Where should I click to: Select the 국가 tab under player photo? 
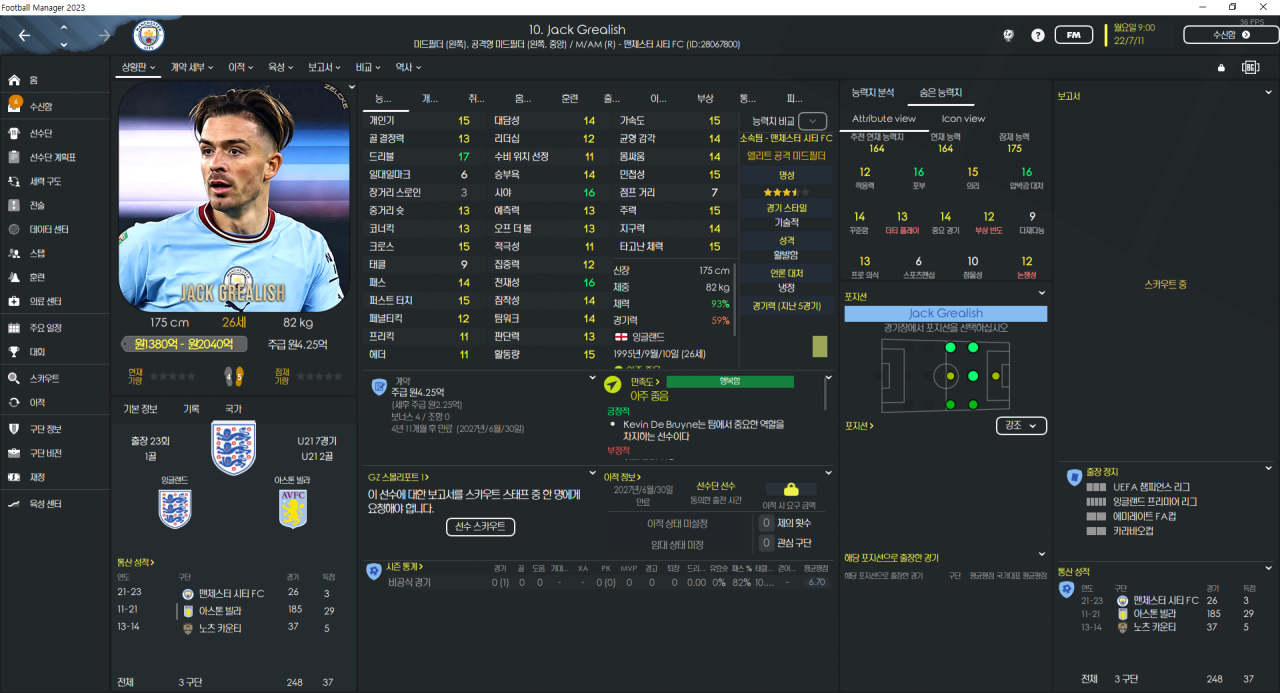coord(233,409)
